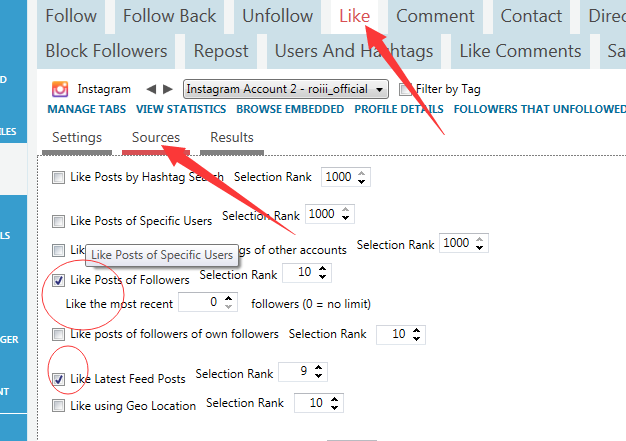Go to next account with right arrow
The width and height of the screenshot is (626, 441).
[168, 89]
